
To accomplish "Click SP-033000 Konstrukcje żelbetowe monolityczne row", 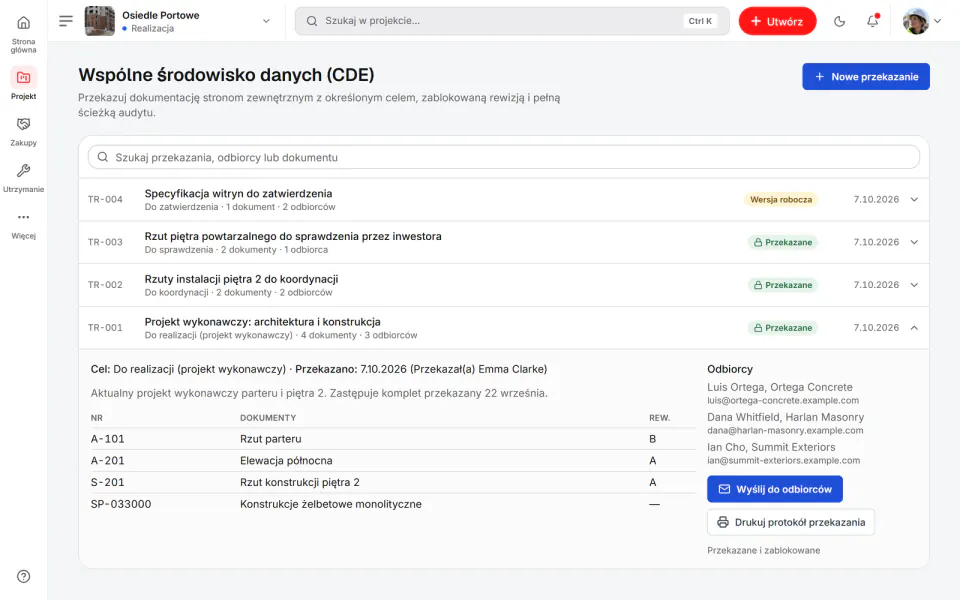I will [x=393, y=504].
